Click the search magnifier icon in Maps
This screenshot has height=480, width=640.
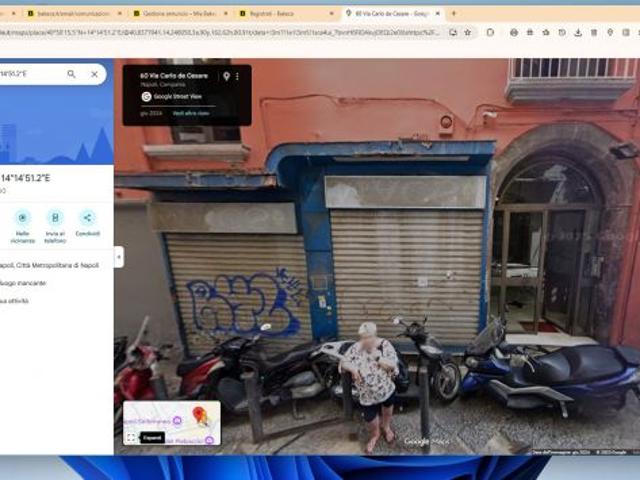tap(71, 74)
